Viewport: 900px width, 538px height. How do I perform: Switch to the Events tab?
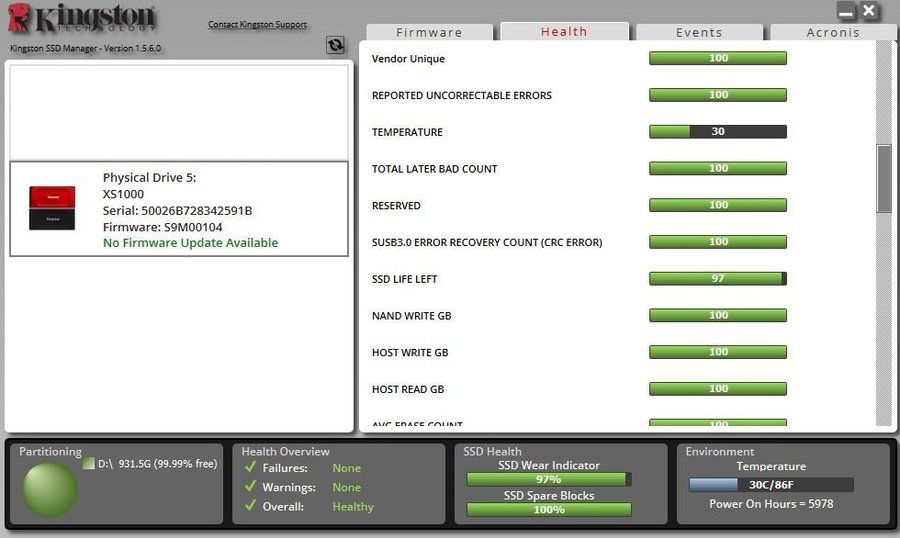click(x=699, y=32)
